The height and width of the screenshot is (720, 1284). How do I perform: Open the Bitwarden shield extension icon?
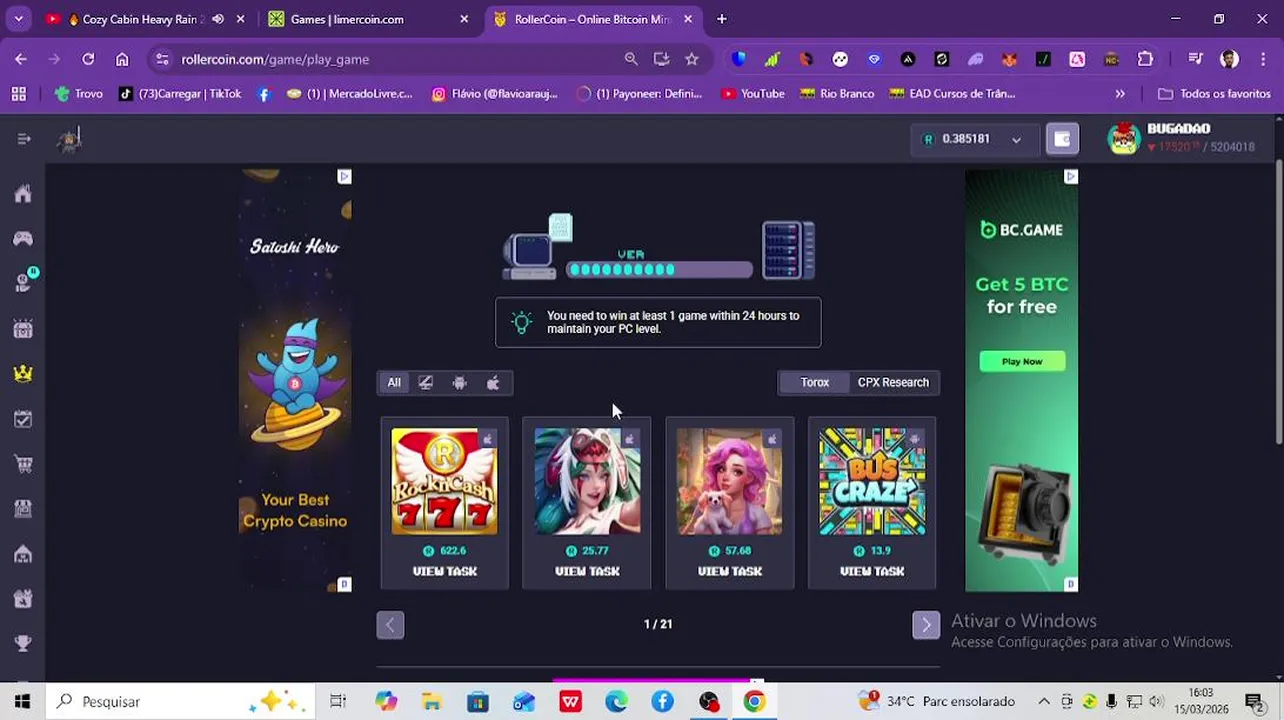pos(738,59)
